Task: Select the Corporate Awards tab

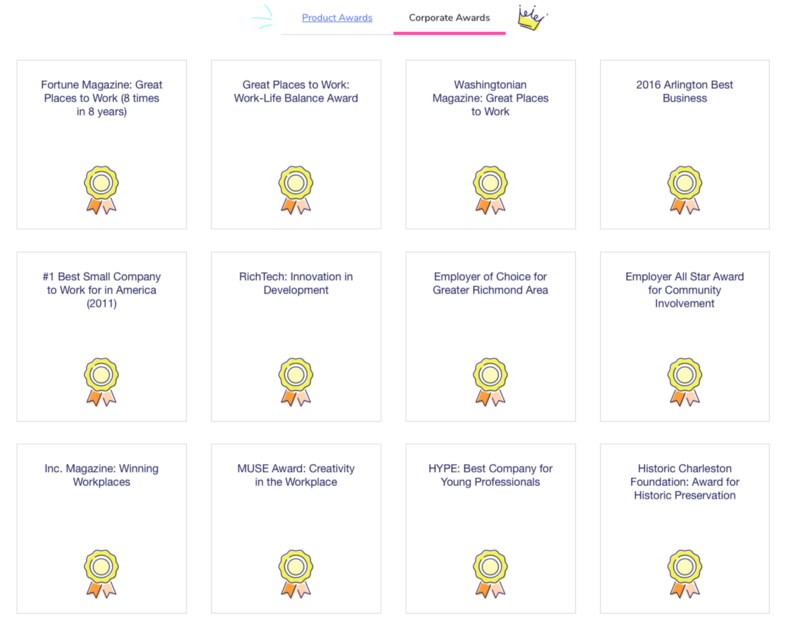Action: 449,18
